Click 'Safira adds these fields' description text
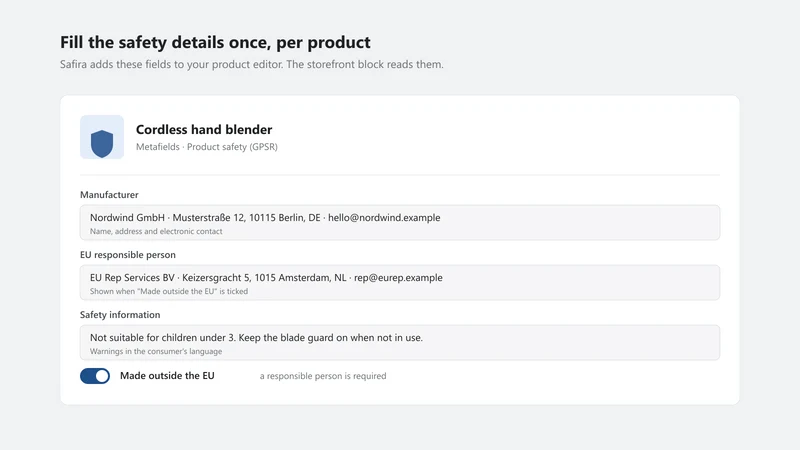The height and width of the screenshot is (450, 800). (x=252, y=64)
